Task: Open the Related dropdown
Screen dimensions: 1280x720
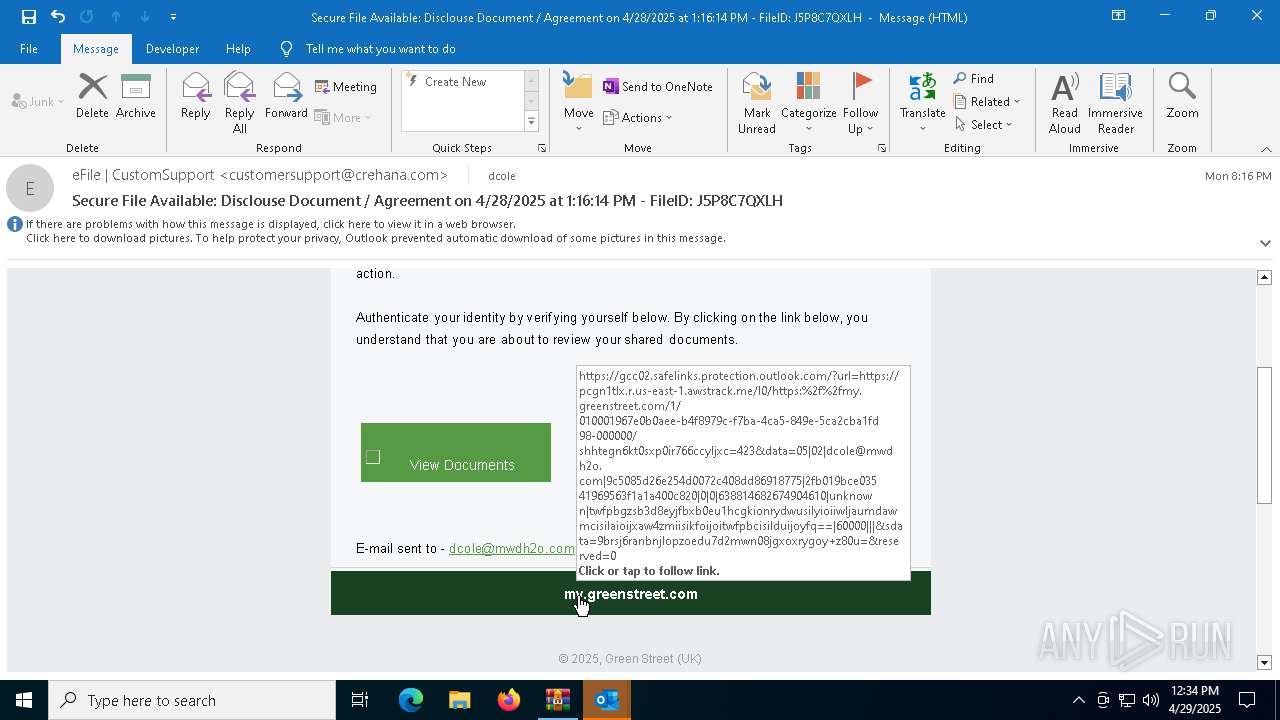Action: click(987, 101)
